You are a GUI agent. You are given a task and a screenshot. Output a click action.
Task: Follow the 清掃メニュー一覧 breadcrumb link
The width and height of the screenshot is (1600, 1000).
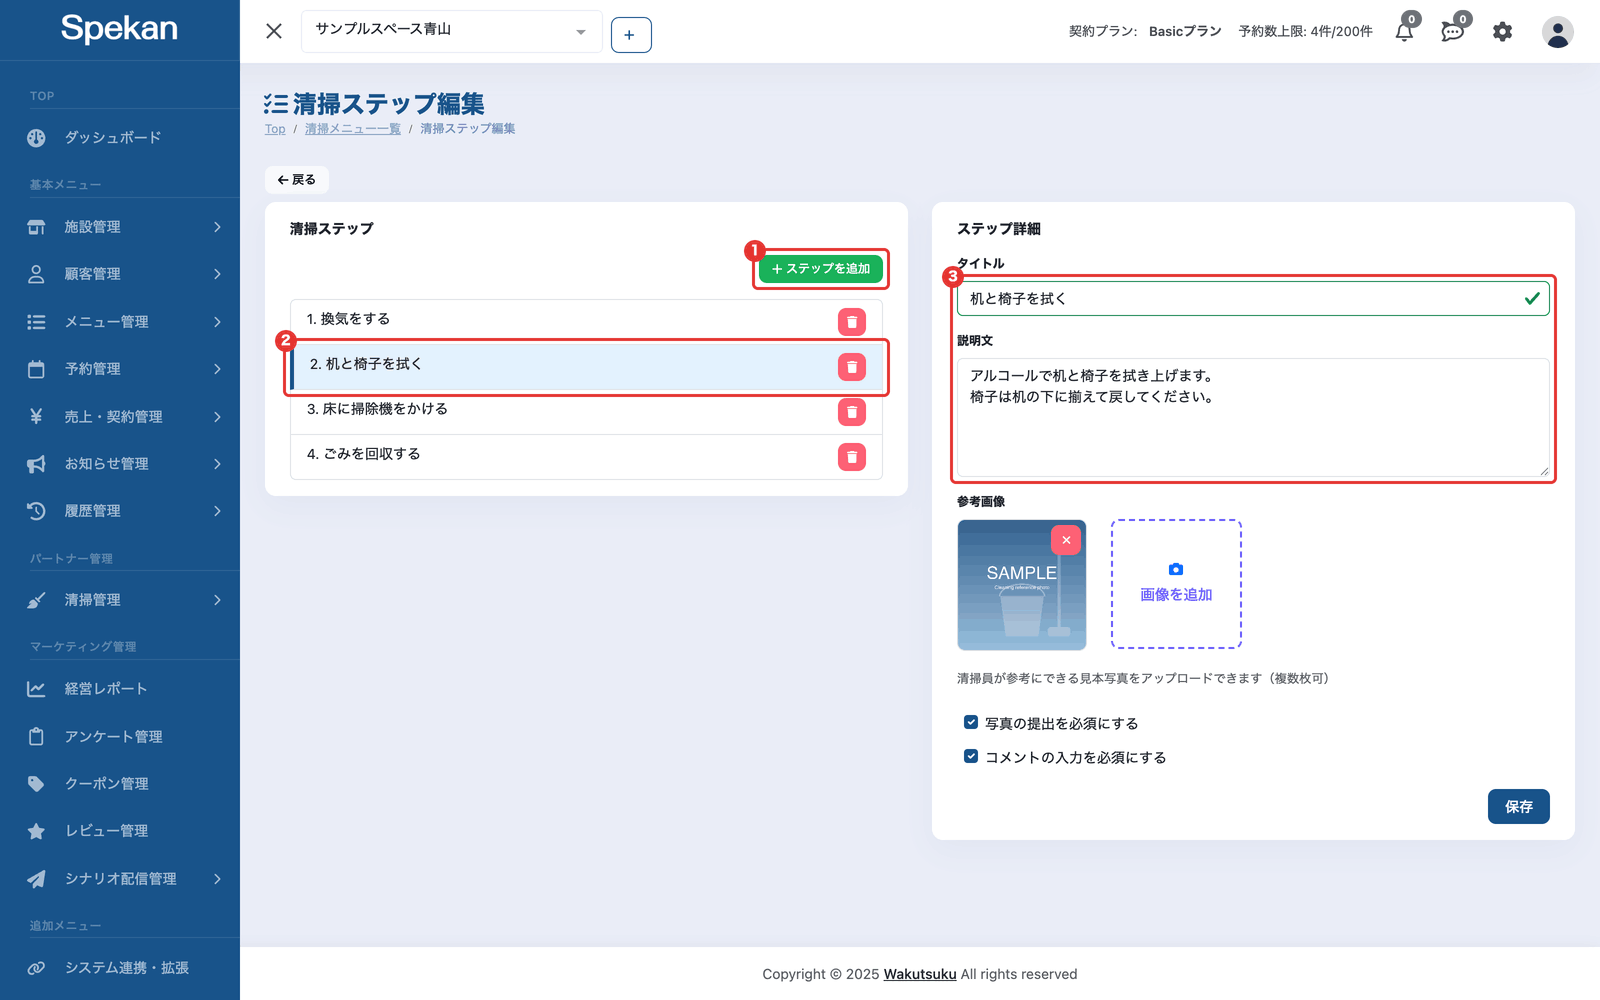(353, 129)
